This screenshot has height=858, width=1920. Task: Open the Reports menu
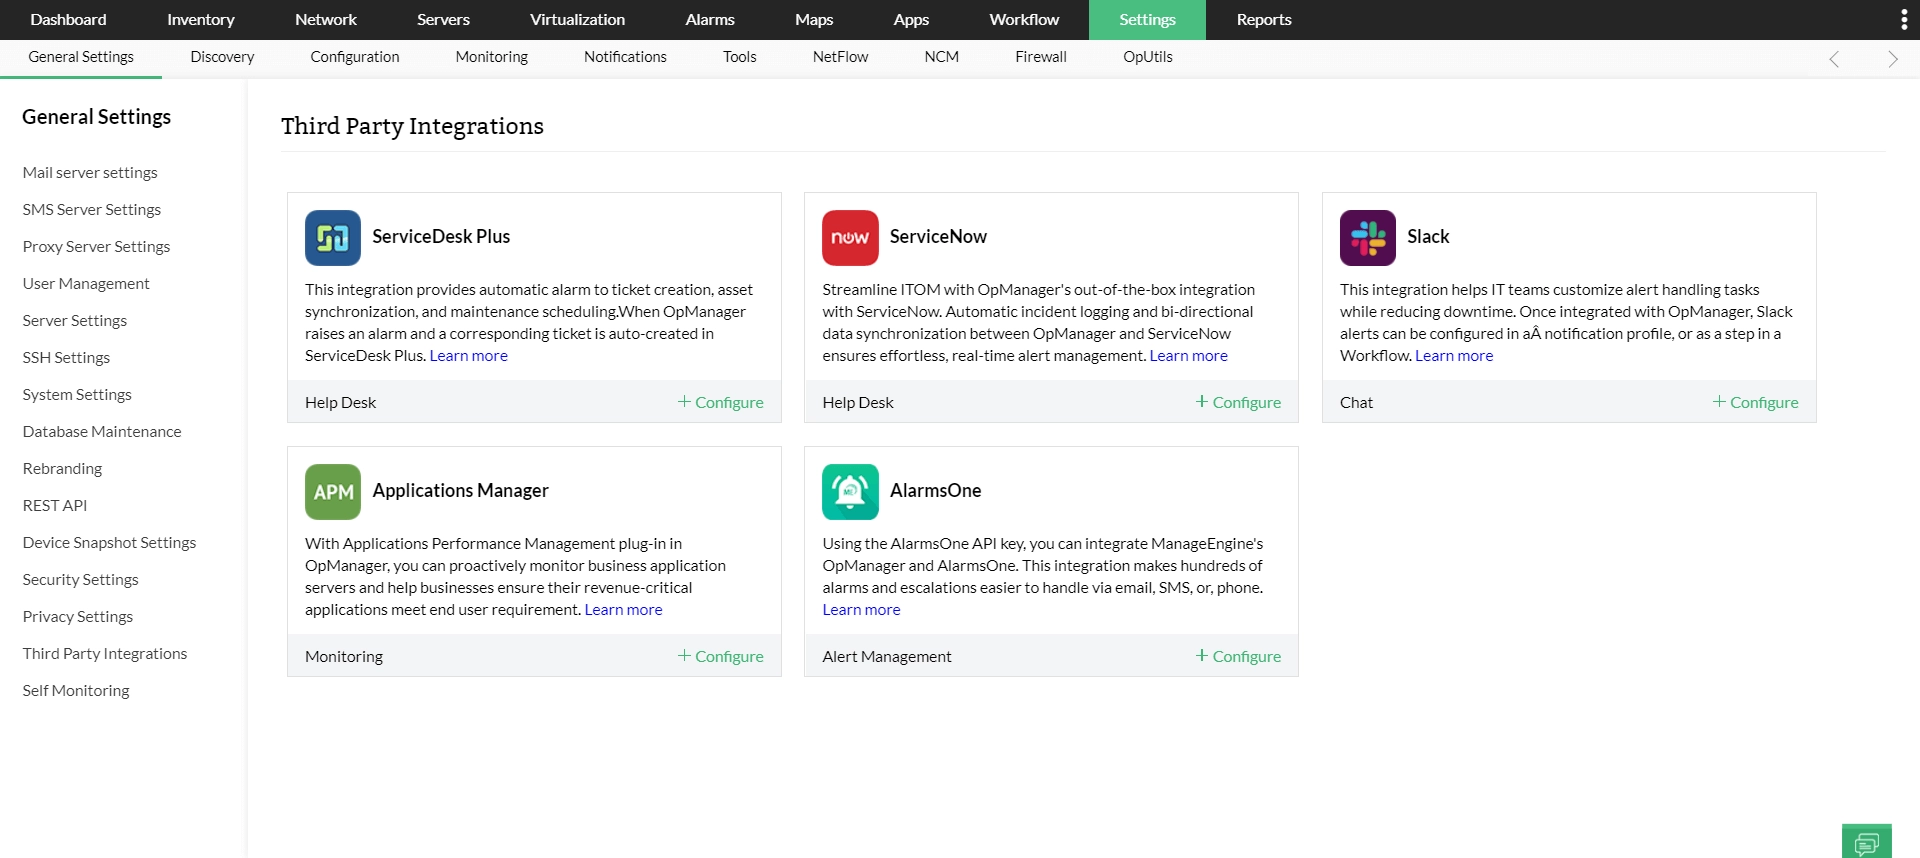click(1264, 20)
